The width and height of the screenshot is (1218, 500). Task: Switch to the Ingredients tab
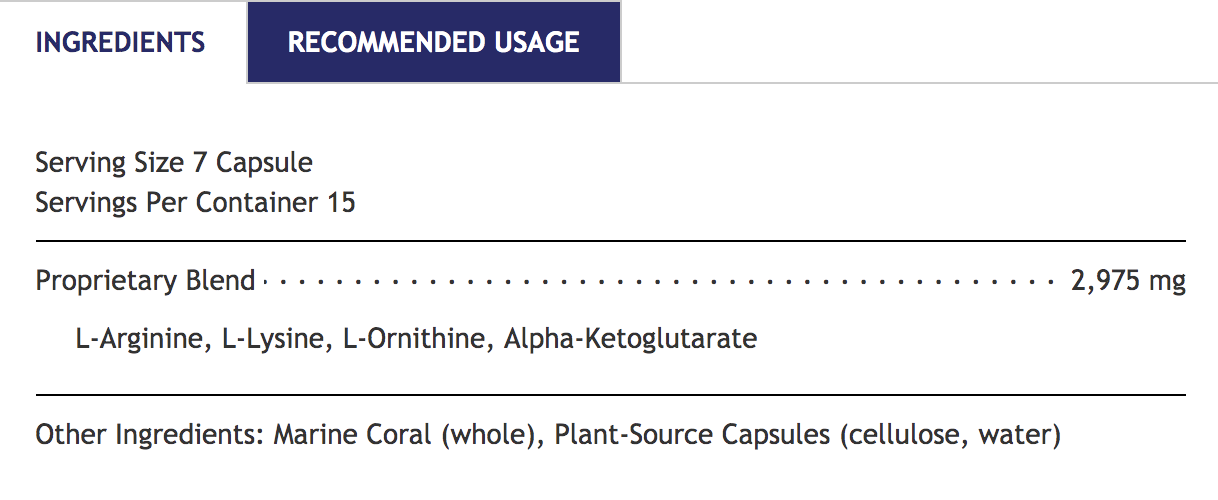pyautogui.click(x=120, y=42)
